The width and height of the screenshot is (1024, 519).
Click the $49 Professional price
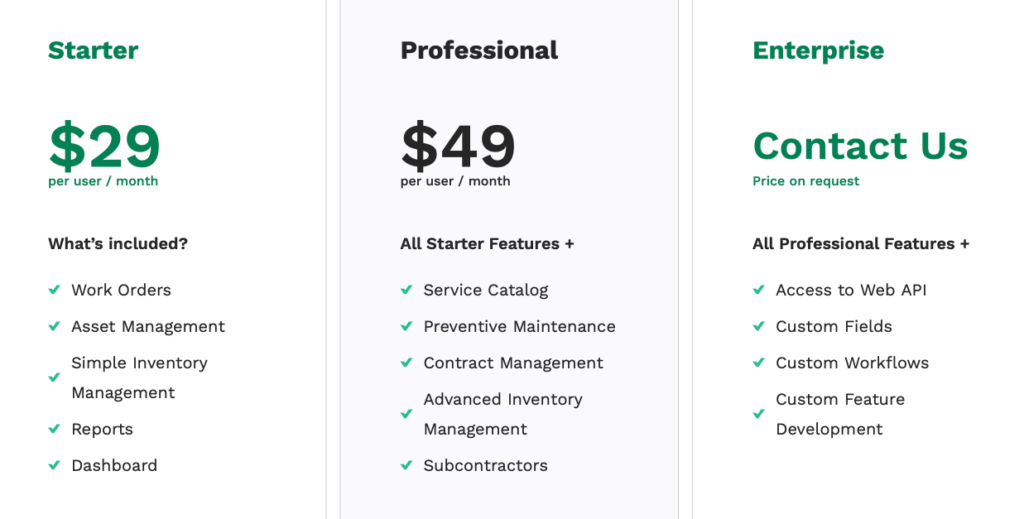(x=458, y=146)
